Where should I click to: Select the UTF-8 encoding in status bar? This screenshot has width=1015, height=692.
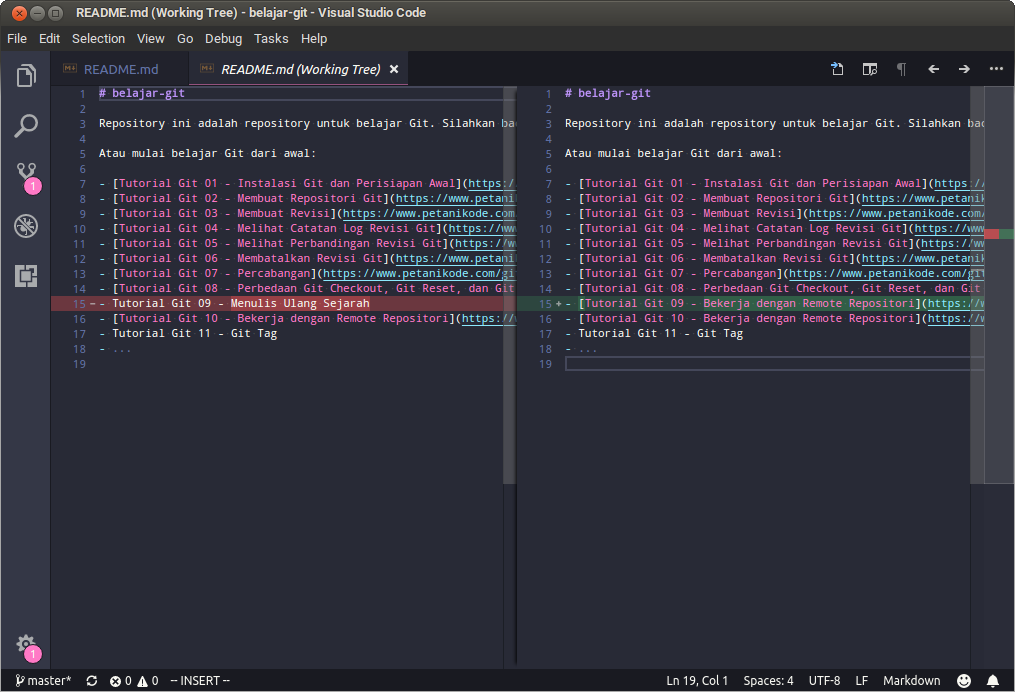tap(824, 681)
